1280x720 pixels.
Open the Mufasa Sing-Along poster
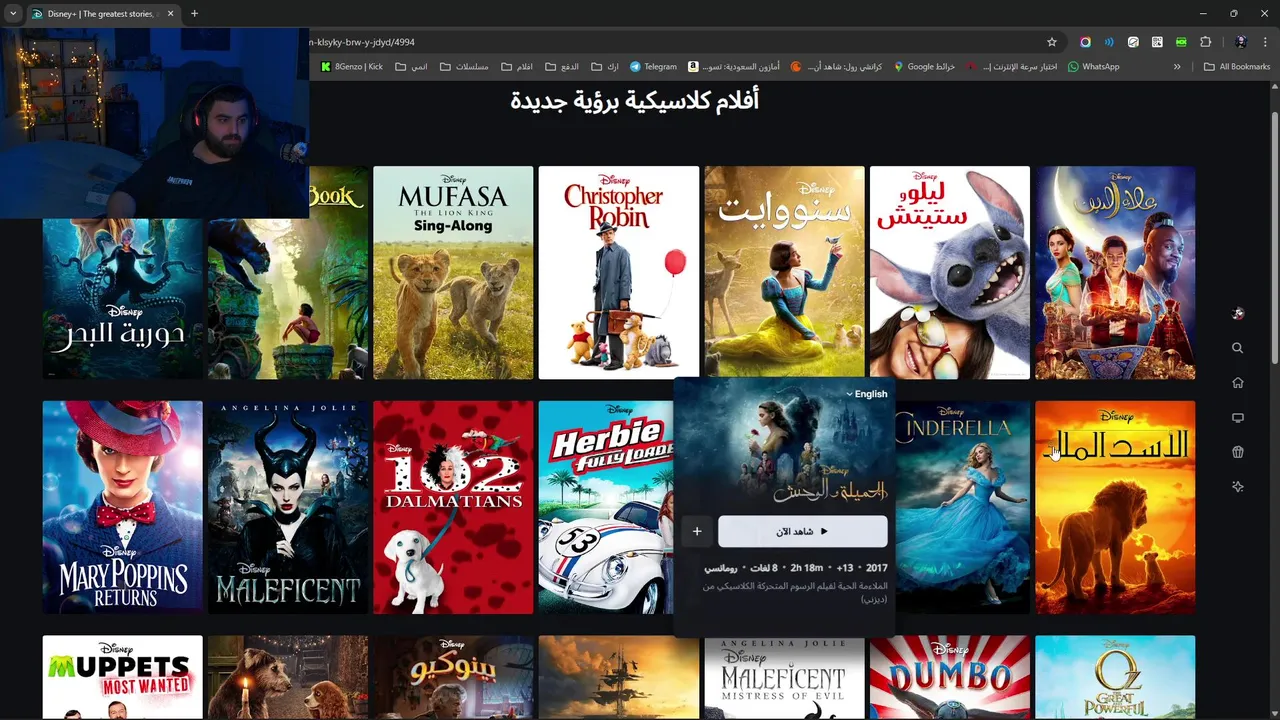click(x=453, y=272)
